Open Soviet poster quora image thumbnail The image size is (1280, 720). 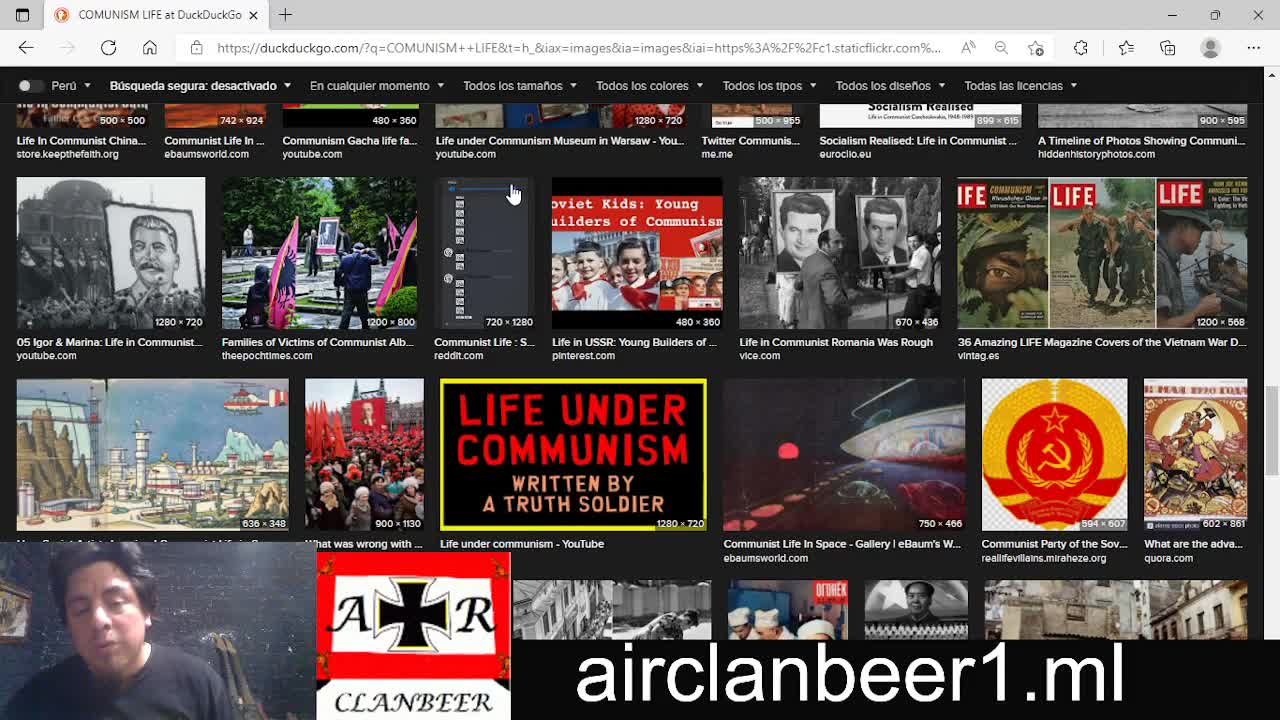click(1196, 454)
